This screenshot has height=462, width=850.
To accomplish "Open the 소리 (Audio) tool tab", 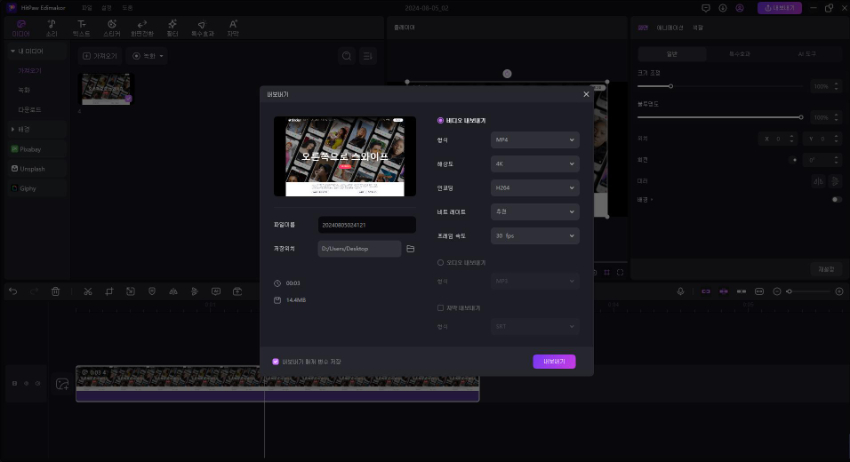I will tap(51, 26).
